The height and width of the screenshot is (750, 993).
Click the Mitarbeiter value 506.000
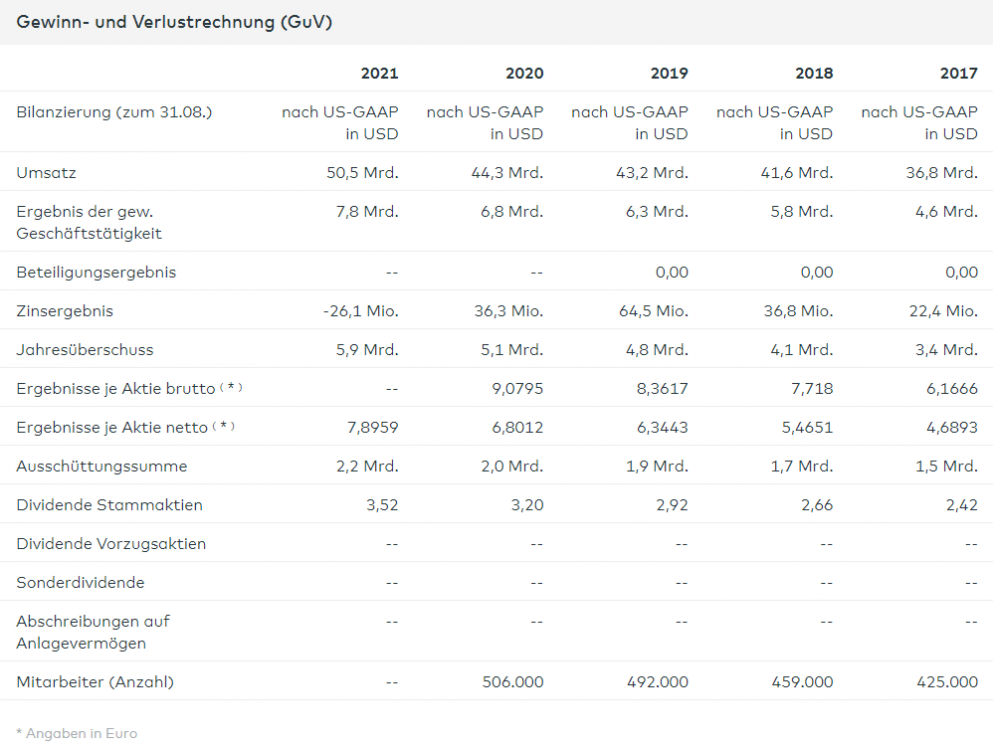tap(512, 682)
